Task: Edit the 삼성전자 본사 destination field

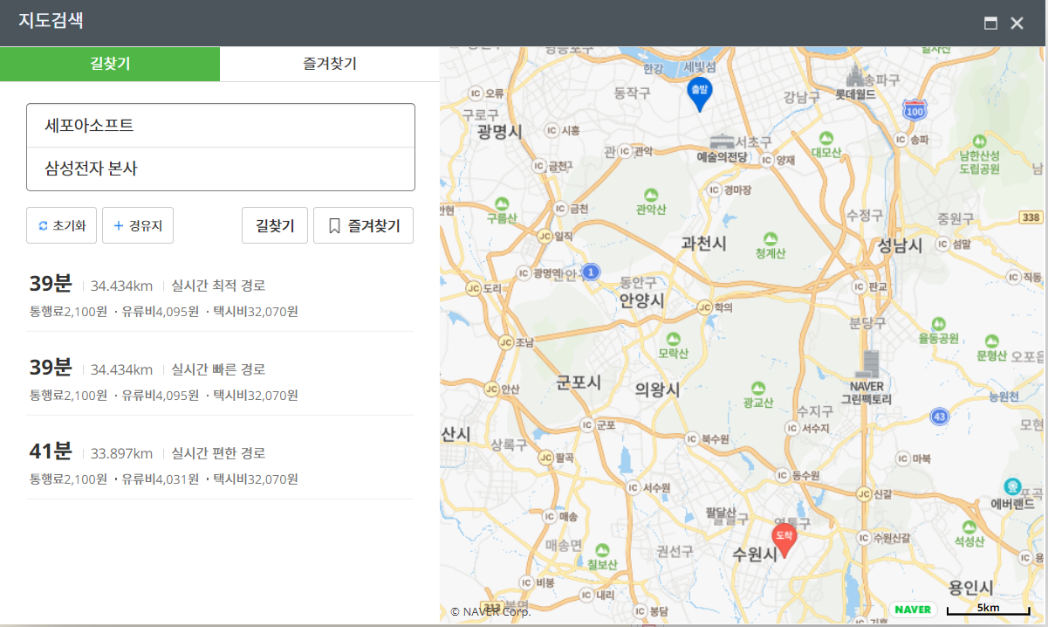Action: coord(221,168)
